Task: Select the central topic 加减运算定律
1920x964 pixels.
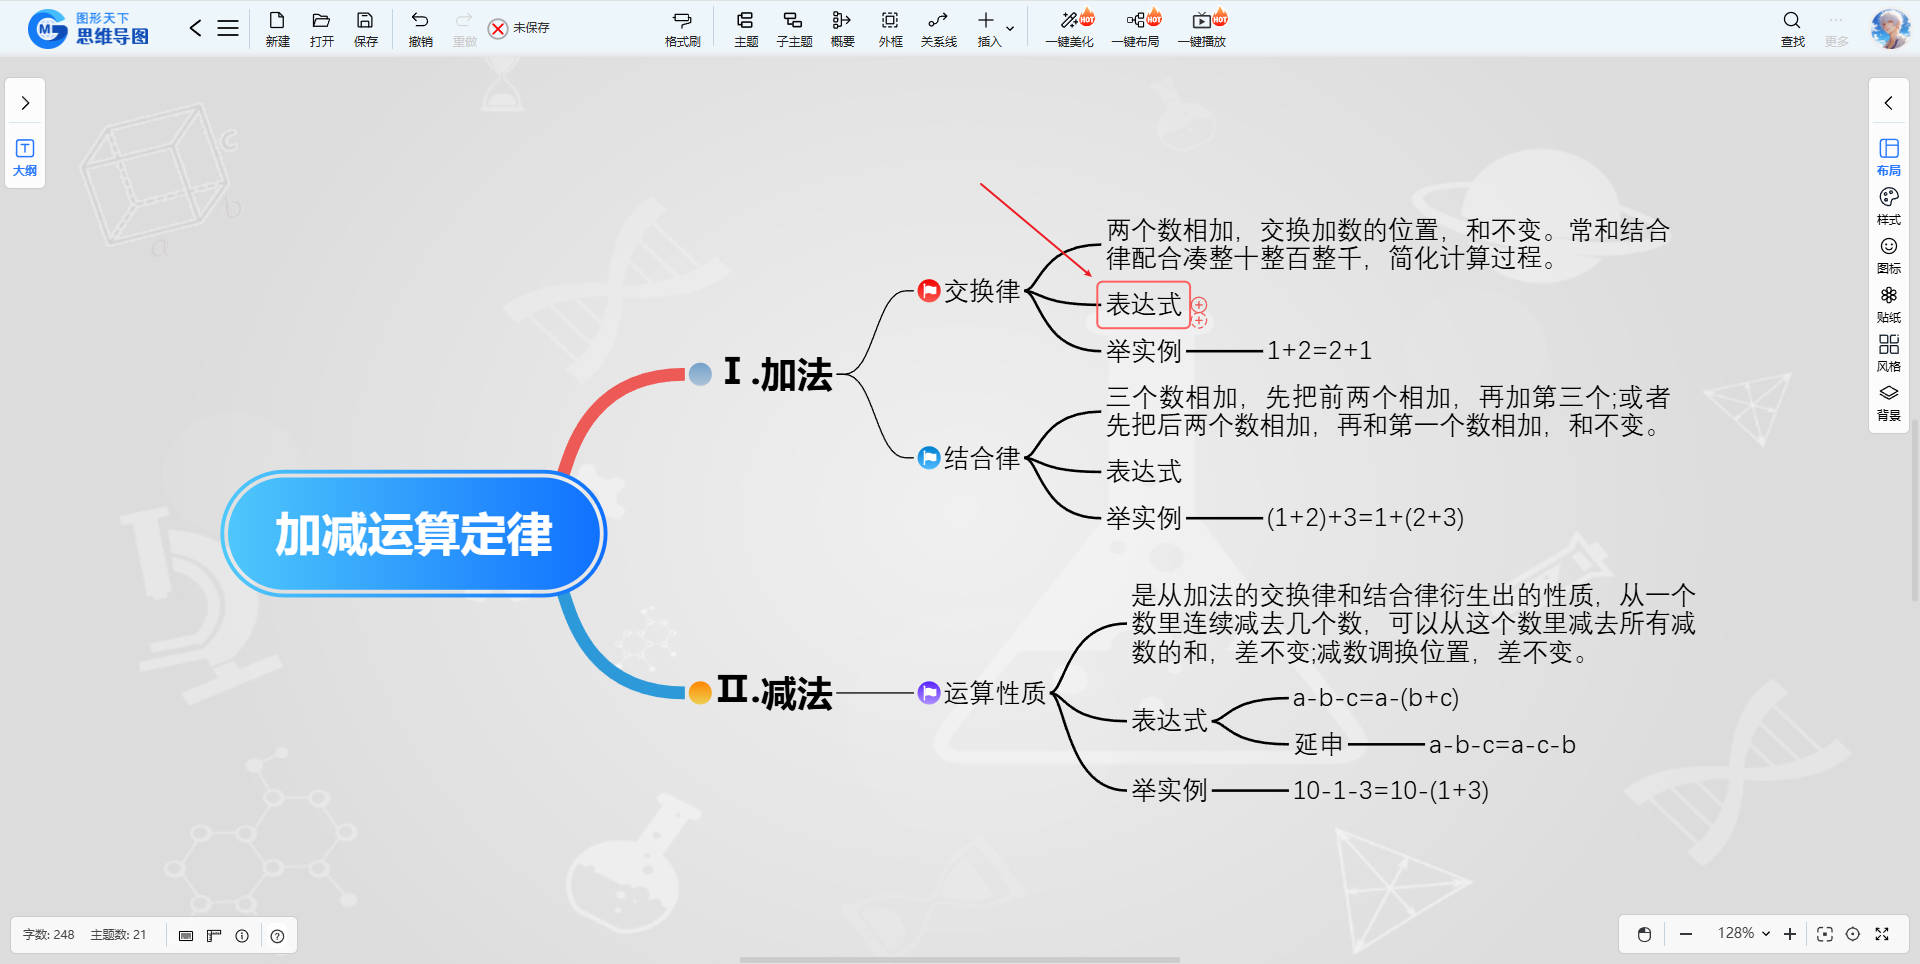Action: pos(413,534)
